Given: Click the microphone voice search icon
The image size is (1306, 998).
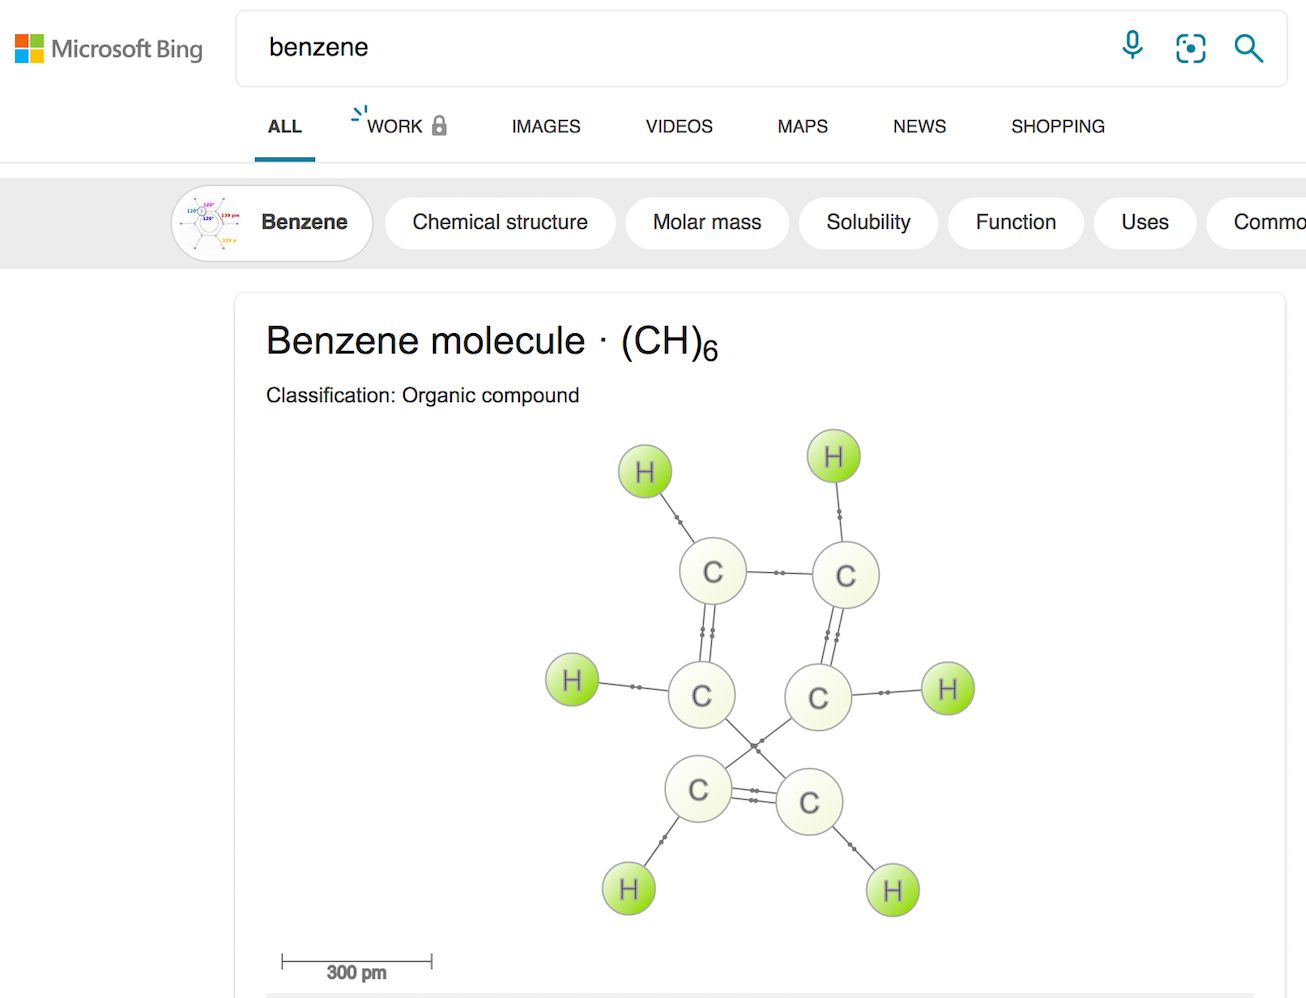Looking at the screenshot, I should click(1131, 46).
